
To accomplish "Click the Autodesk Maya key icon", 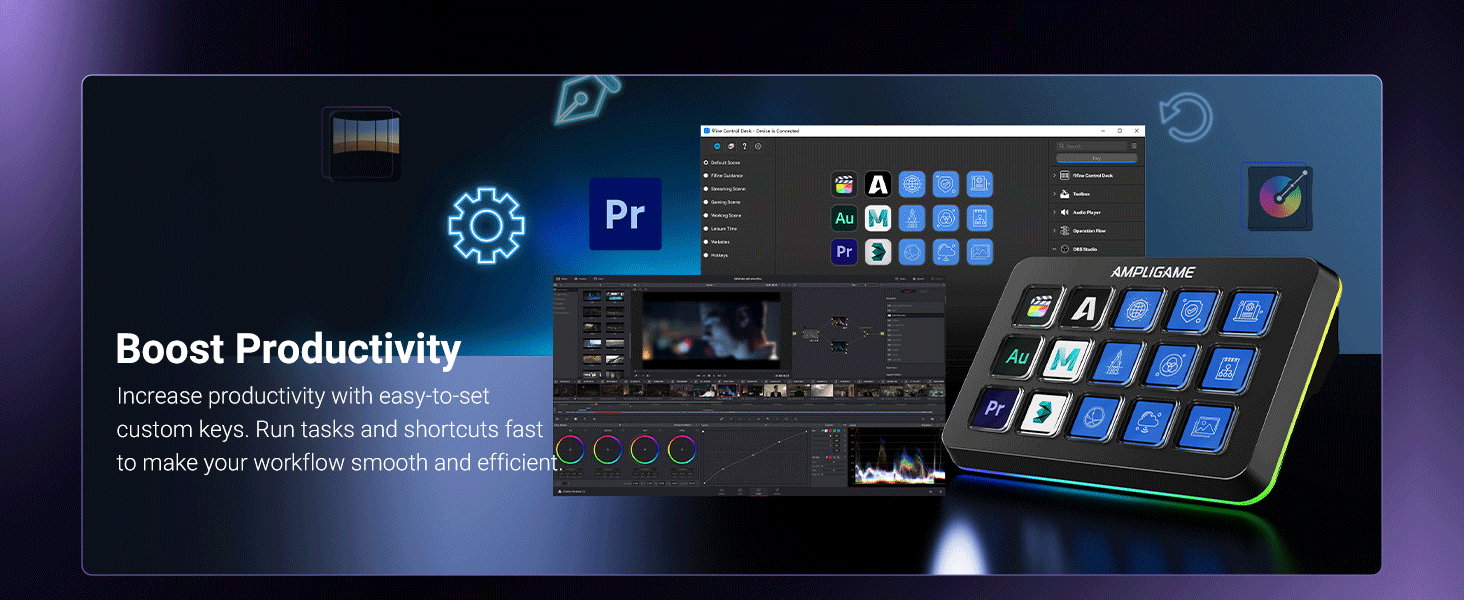I will pyautogui.click(x=878, y=219).
